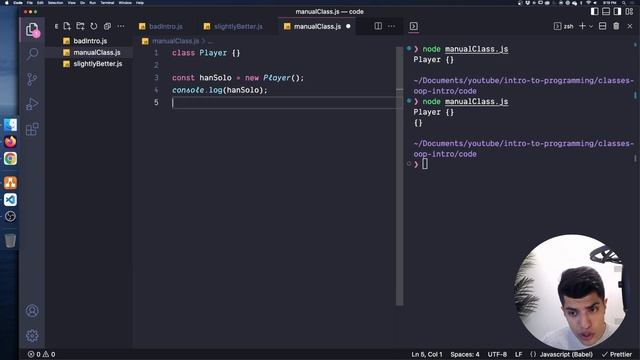Expand the breadcrumb ellipsis symbol
640x360 pixels.
pyautogui.click(x=211, y=41)
